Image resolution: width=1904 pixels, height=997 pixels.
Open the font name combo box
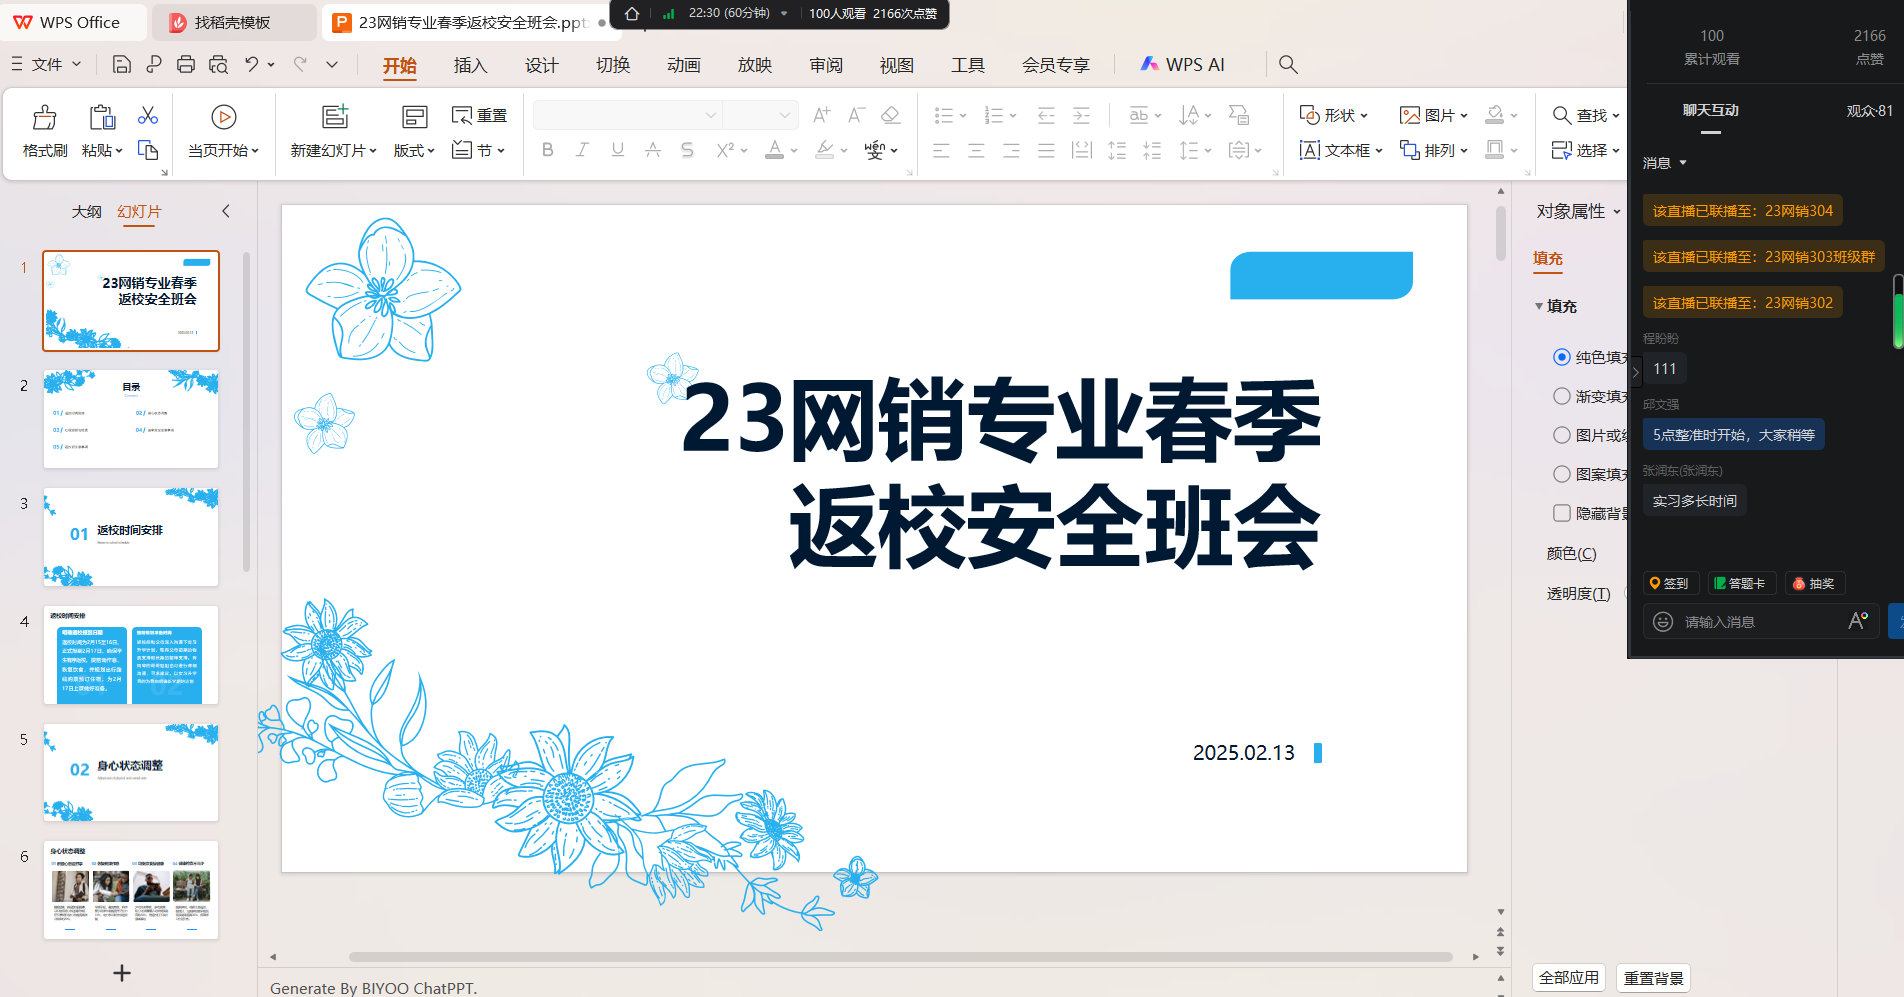coord(626,115)
